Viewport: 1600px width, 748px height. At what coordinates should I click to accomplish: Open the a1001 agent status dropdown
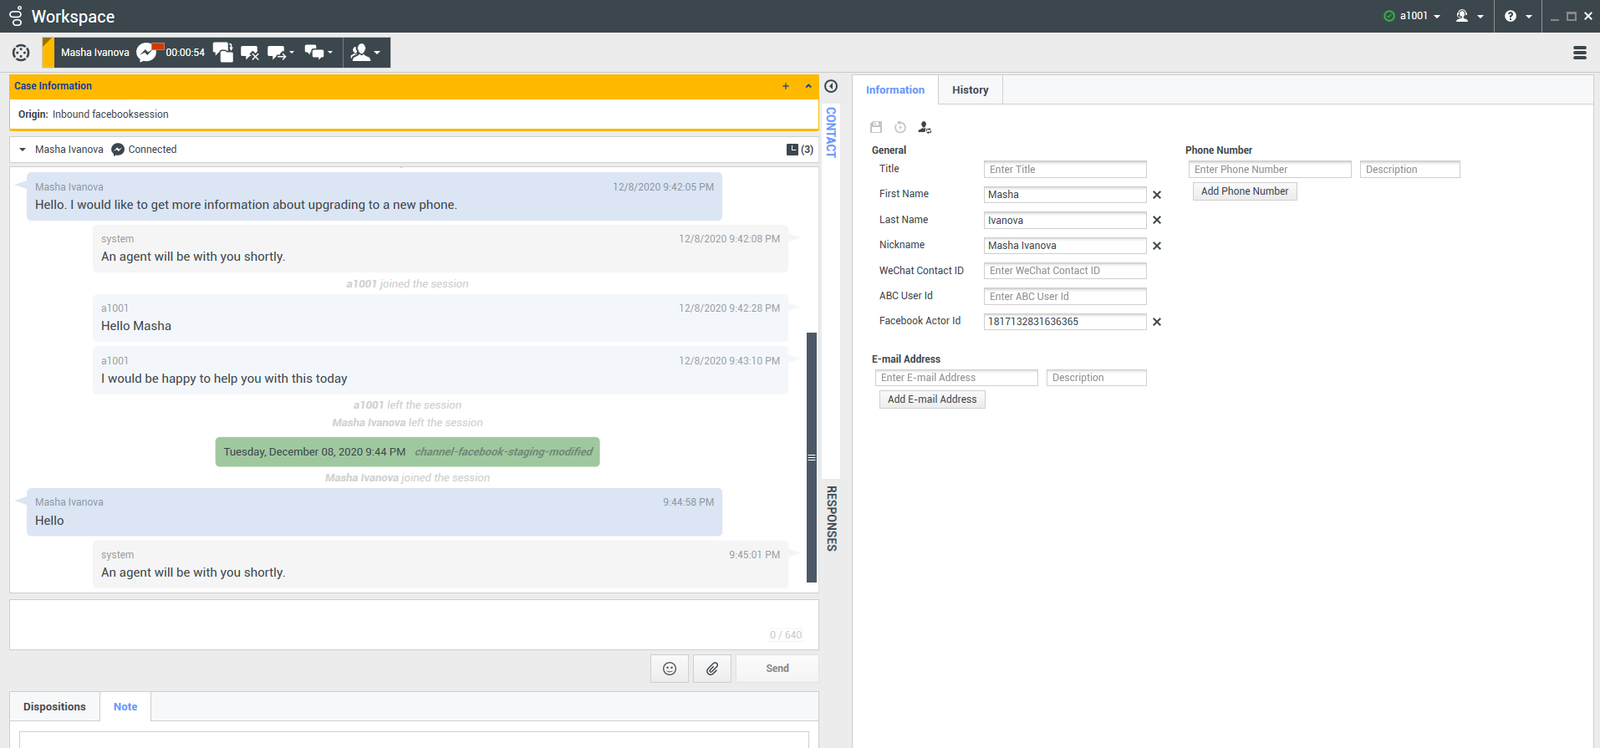pyautogui.click(x=1413, y=16)
